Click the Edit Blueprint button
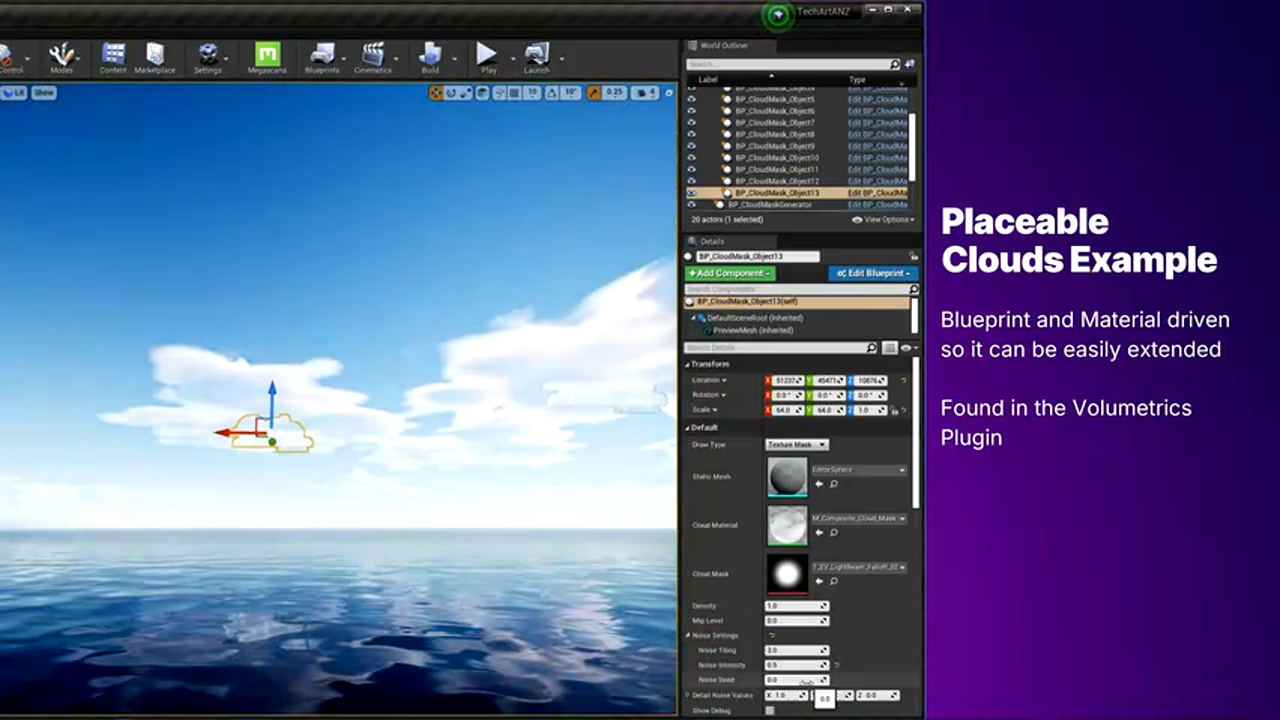 (872, 273)
